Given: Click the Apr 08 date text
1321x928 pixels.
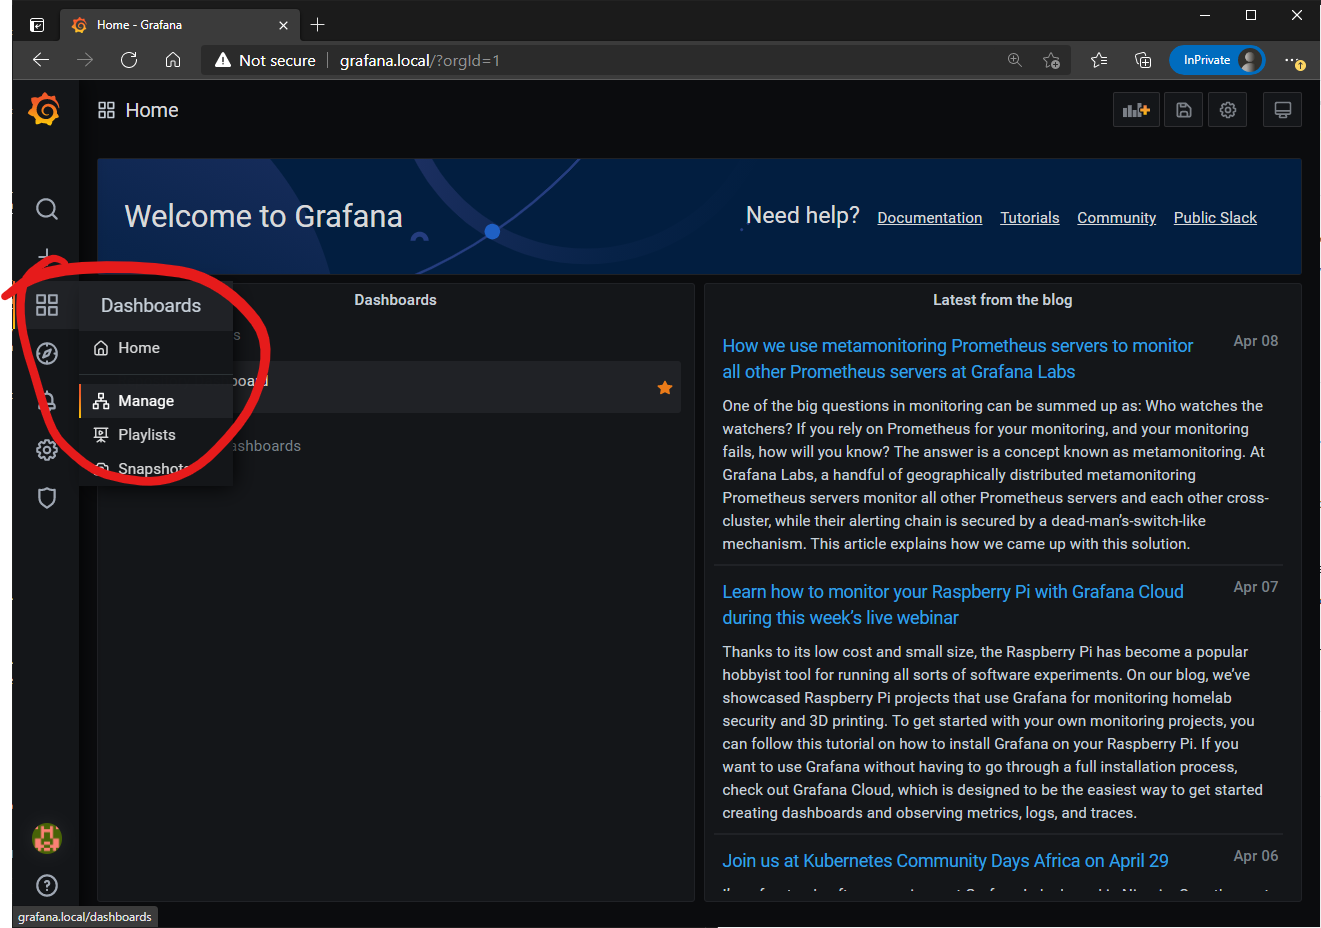Looking at the screenshot, I should point(1256,341).
